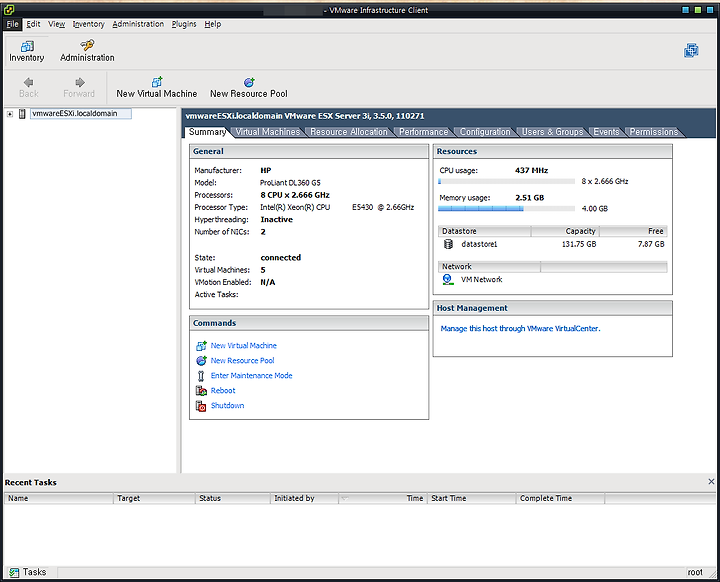Viewport: 720px width, 582px height.
Task: Open the Help menu
Action: point(213,24)
